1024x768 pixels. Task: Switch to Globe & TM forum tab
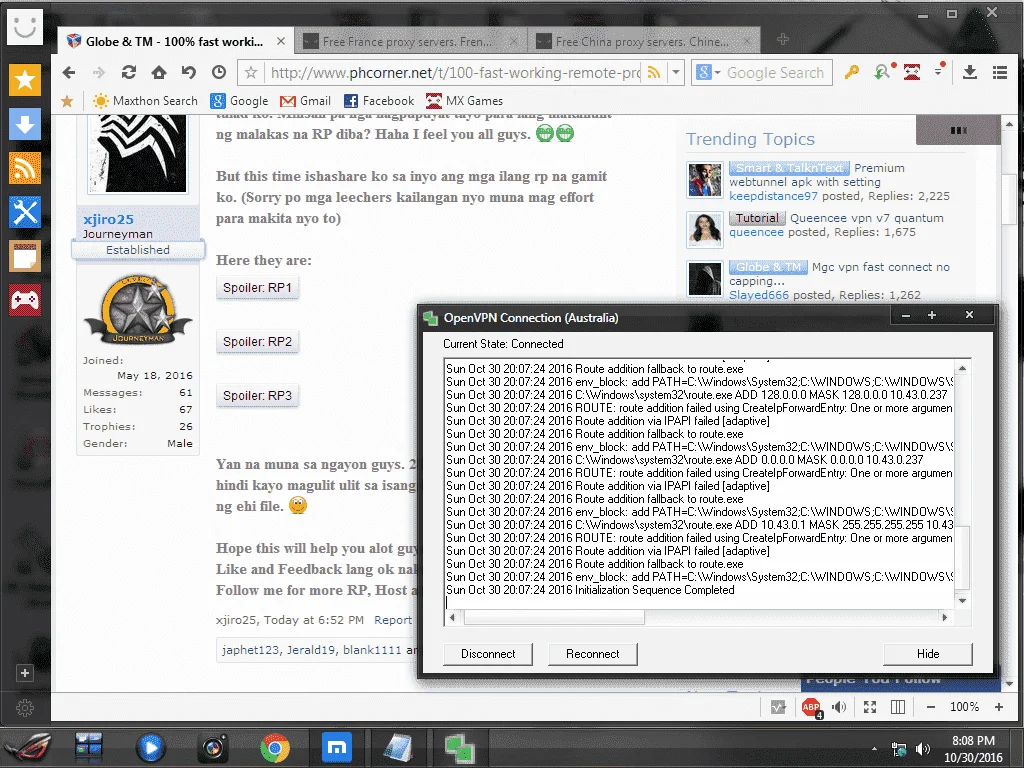point(174,41)
